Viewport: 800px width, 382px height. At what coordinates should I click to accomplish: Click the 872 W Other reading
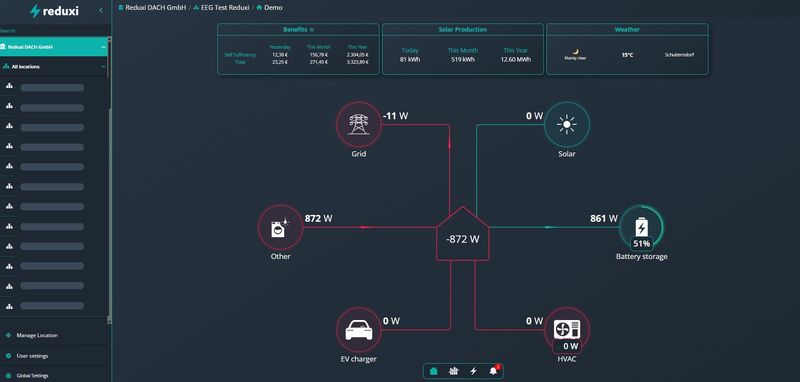click(x=318, y=218)
